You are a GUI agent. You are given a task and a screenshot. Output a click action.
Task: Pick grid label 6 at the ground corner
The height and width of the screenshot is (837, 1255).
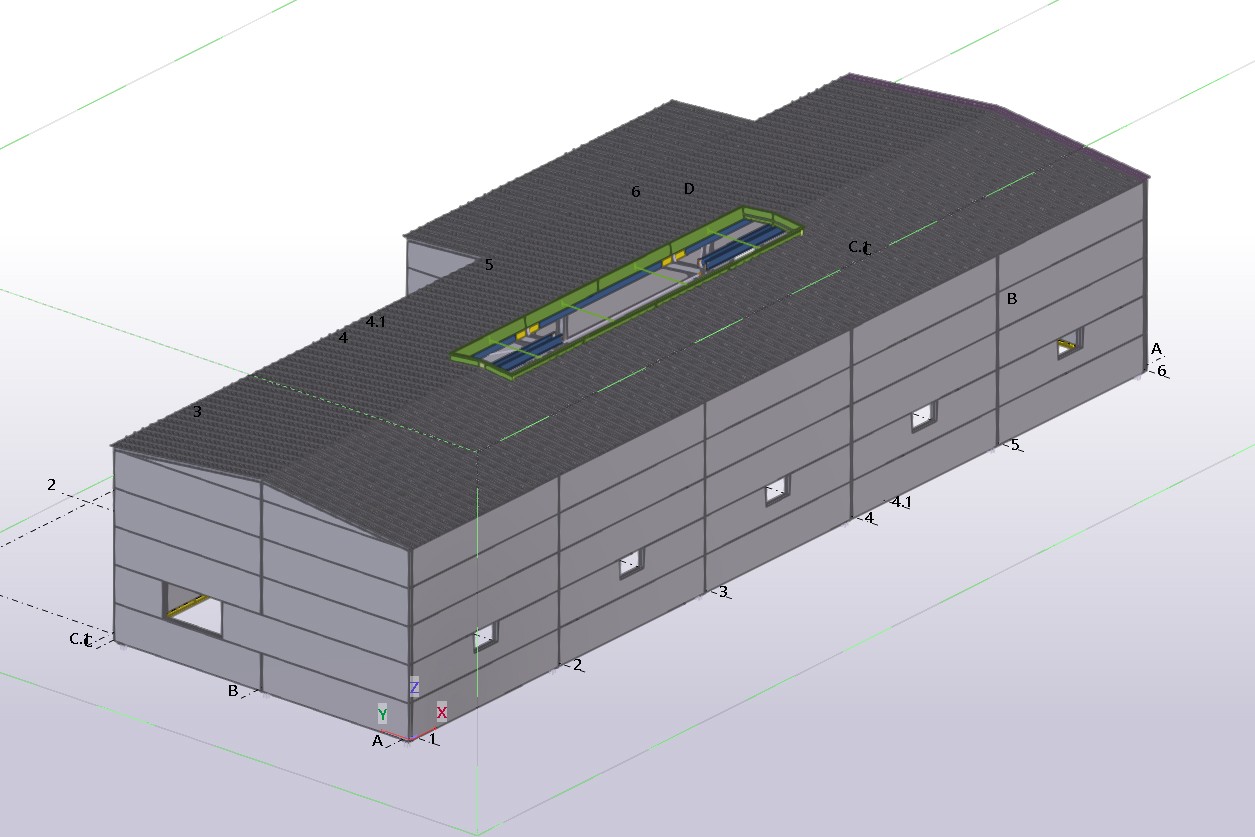point(1161,371)
